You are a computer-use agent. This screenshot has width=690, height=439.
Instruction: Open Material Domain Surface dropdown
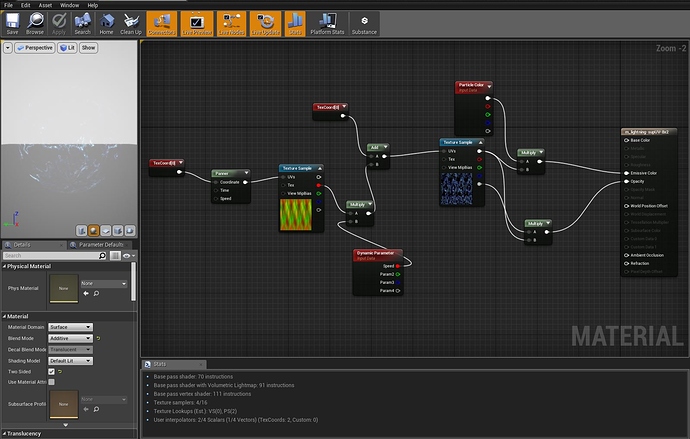tap(70, 327)
